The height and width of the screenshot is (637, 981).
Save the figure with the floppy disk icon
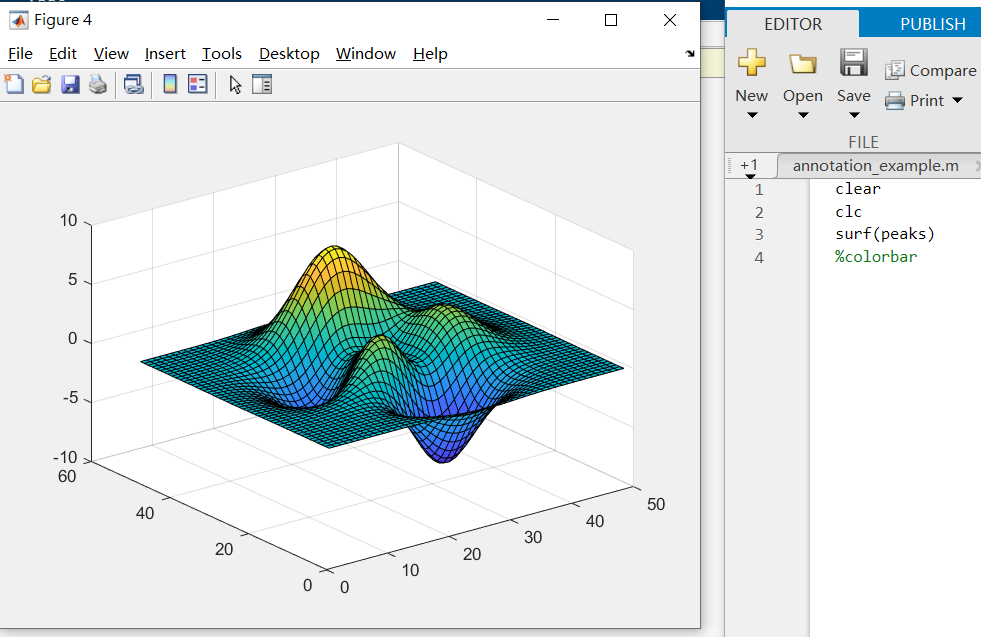pyautogui.click(x=70, y=84)
